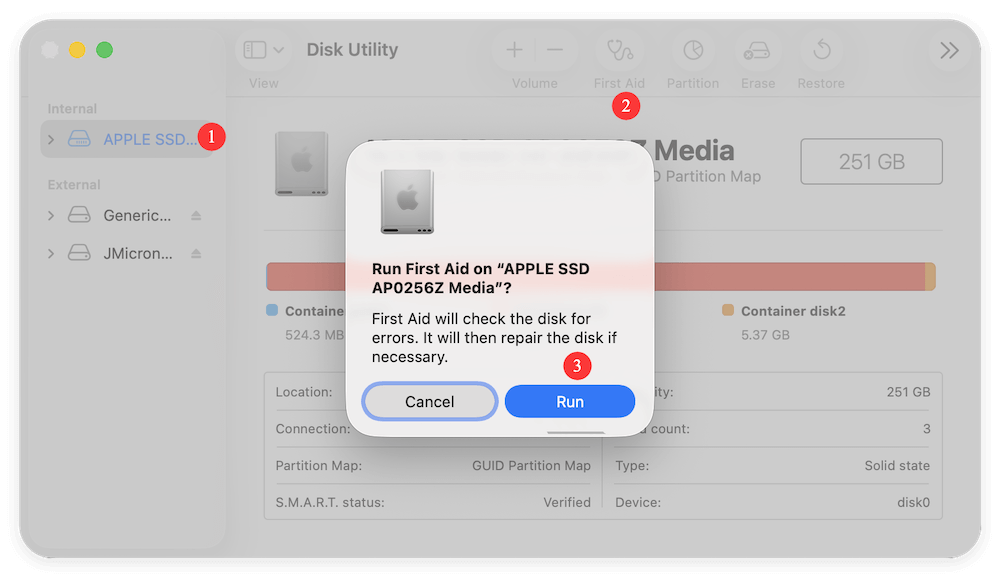
Task: Click the Remove Volume minus icon
Action: coord(555,49)
